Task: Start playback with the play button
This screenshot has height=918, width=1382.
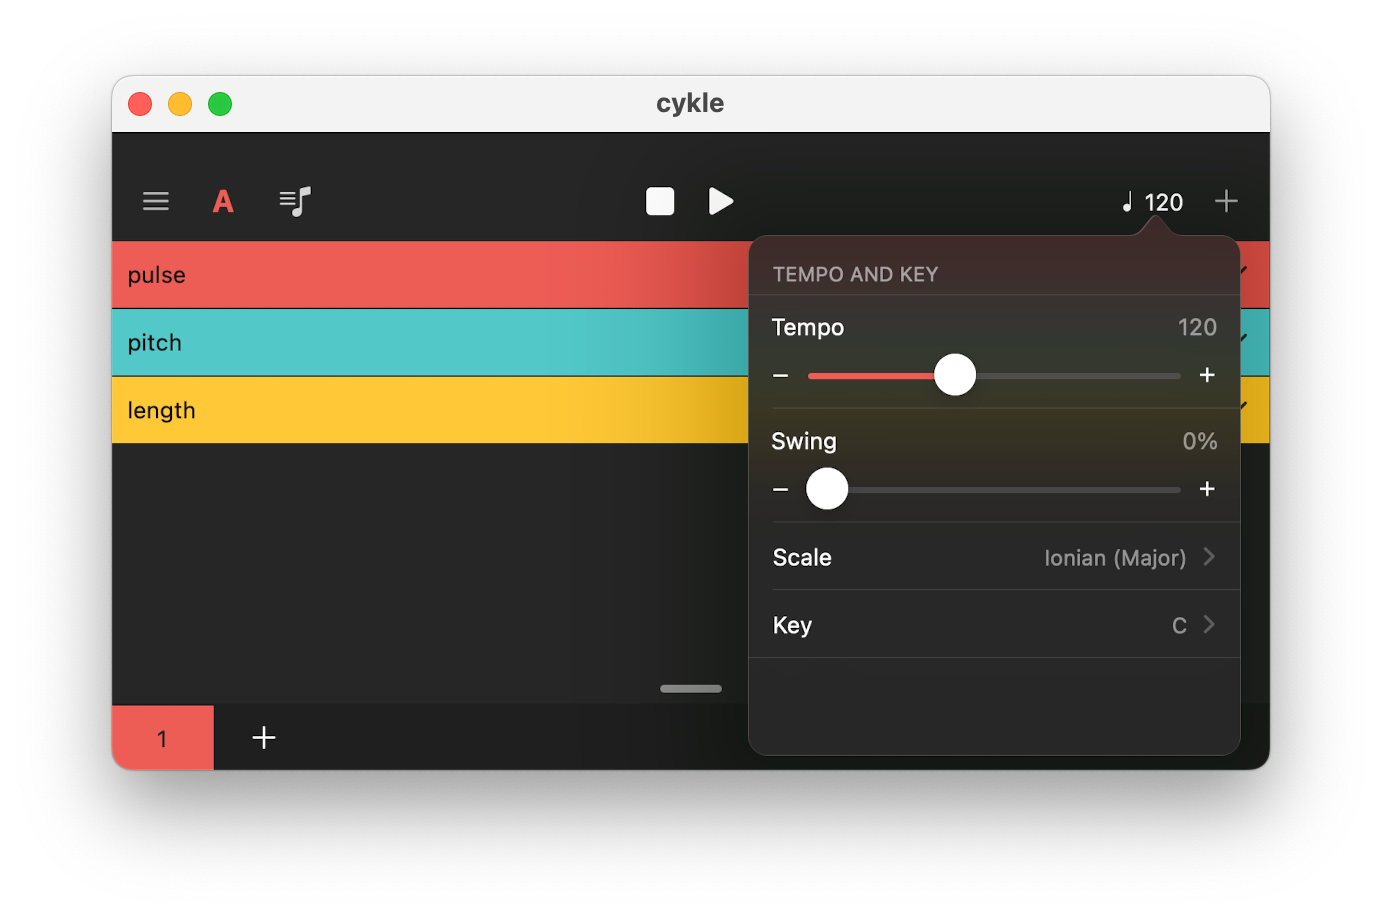Action: 721,202
